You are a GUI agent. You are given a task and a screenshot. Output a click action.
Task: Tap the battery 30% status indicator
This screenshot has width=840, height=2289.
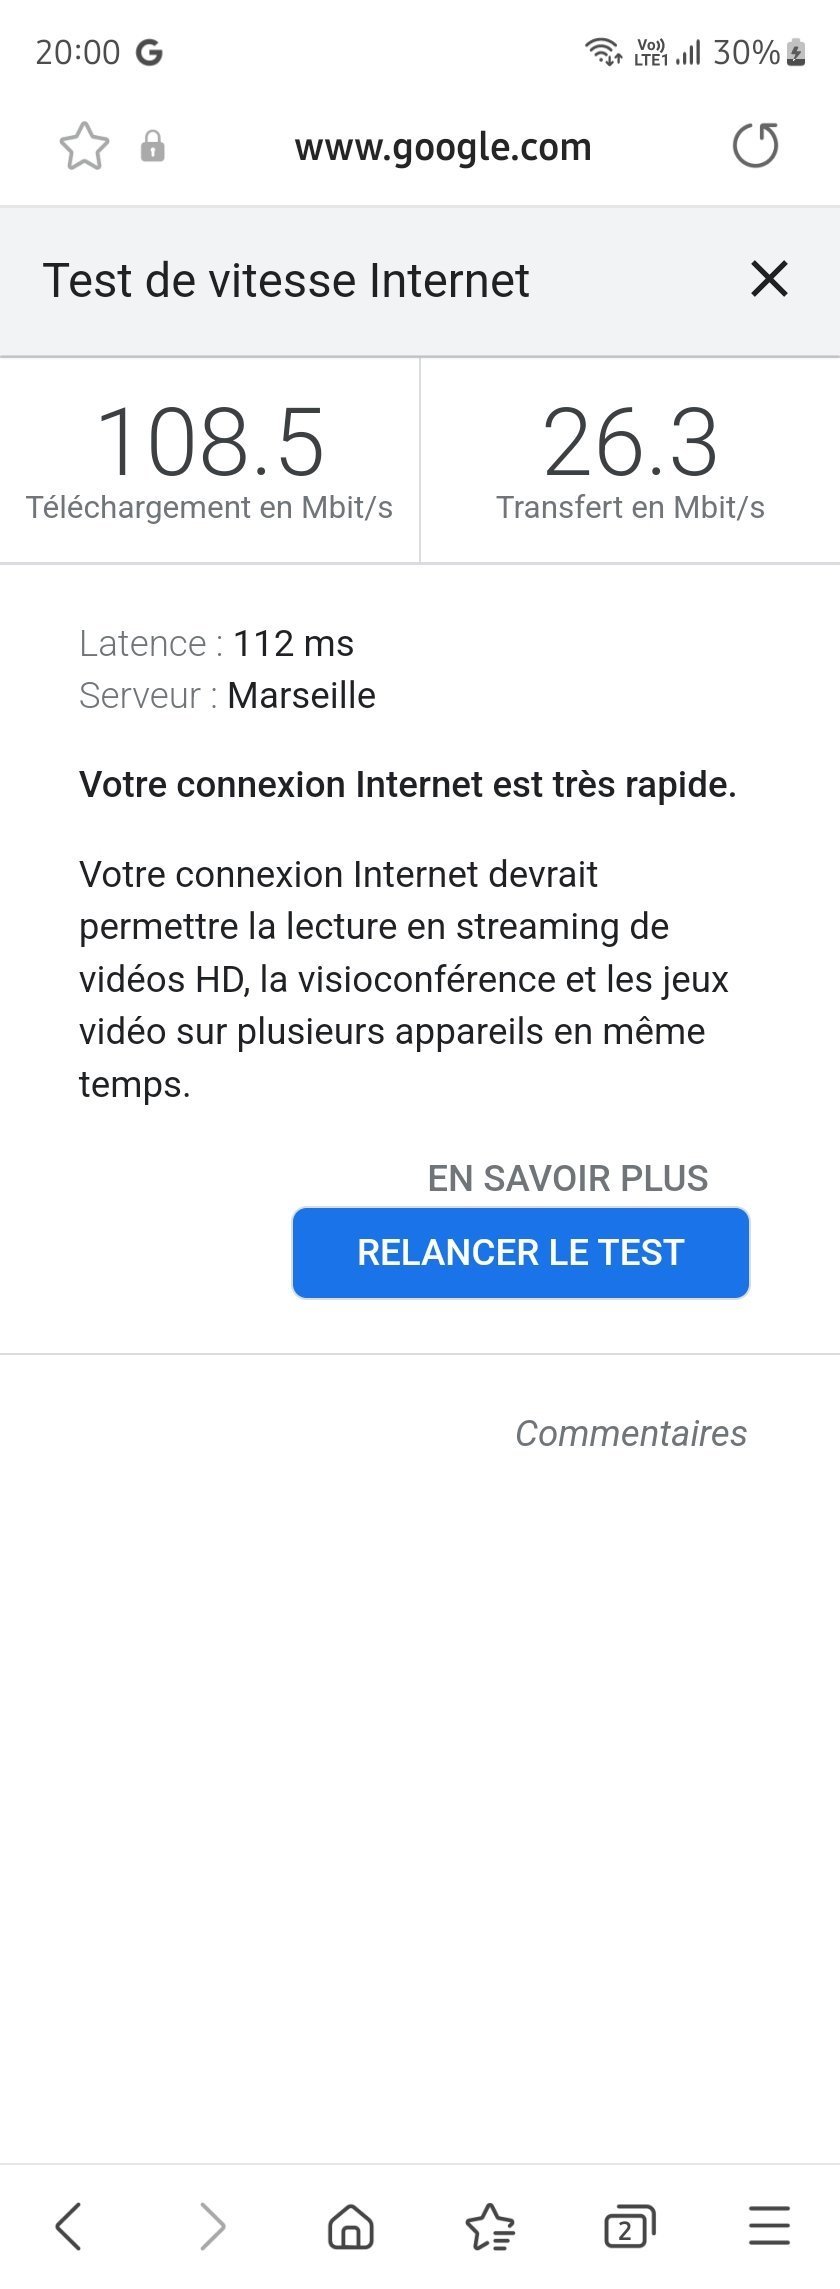pos(760,52)
